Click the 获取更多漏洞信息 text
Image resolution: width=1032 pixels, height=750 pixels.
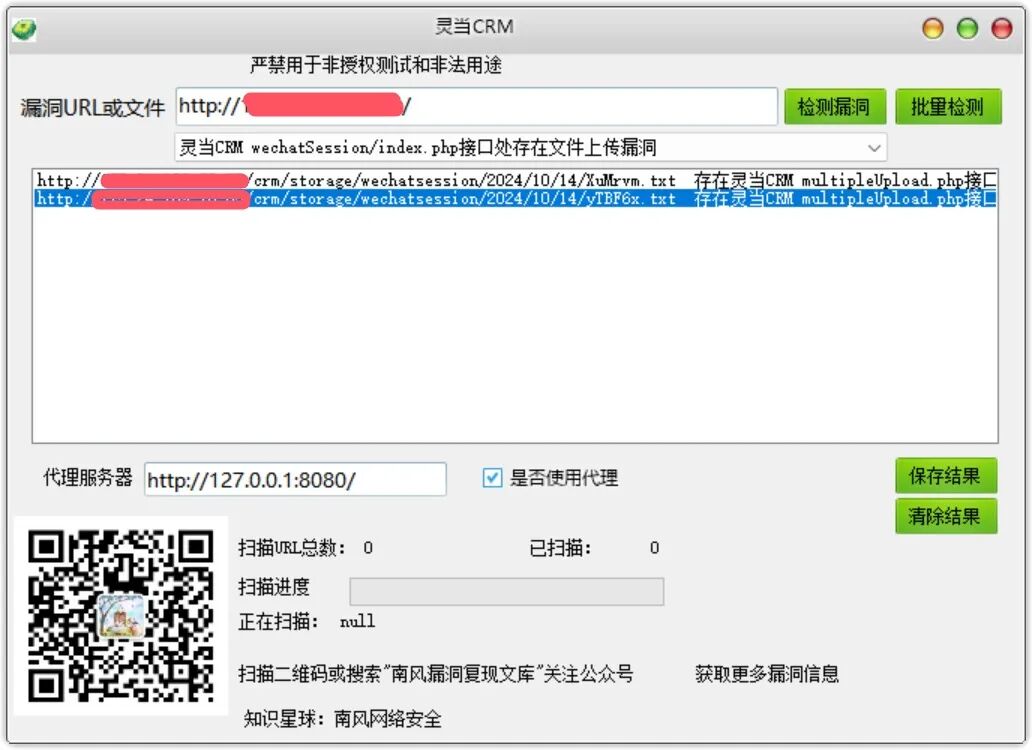(767, 674)
